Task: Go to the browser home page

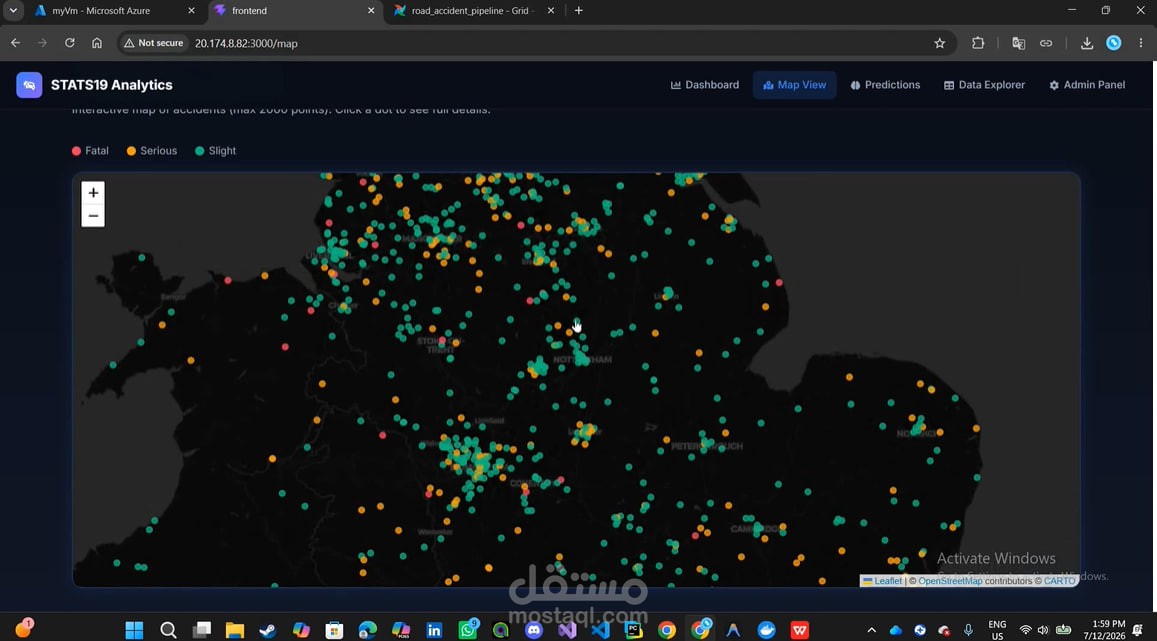Action: (97, 44)
